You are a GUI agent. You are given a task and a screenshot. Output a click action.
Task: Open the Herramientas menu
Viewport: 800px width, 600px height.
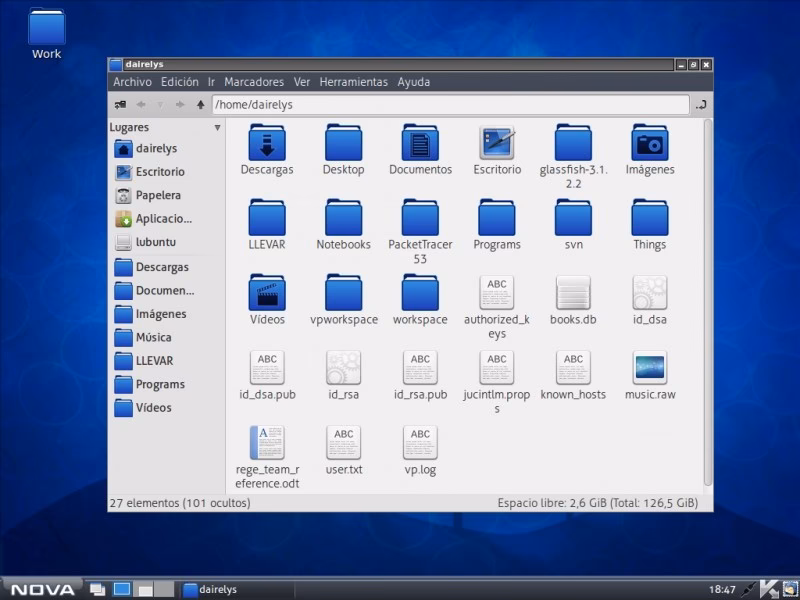coord(355,82)
